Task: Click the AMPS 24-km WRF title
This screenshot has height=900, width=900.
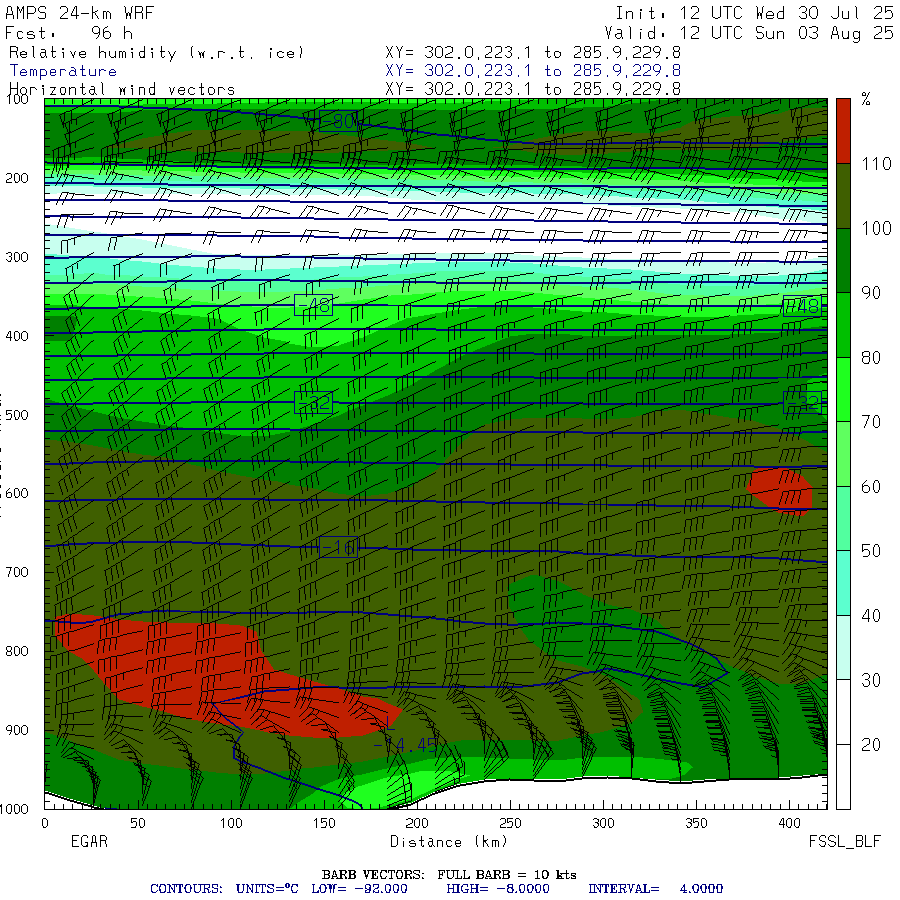Action: [x=80, y=13]
